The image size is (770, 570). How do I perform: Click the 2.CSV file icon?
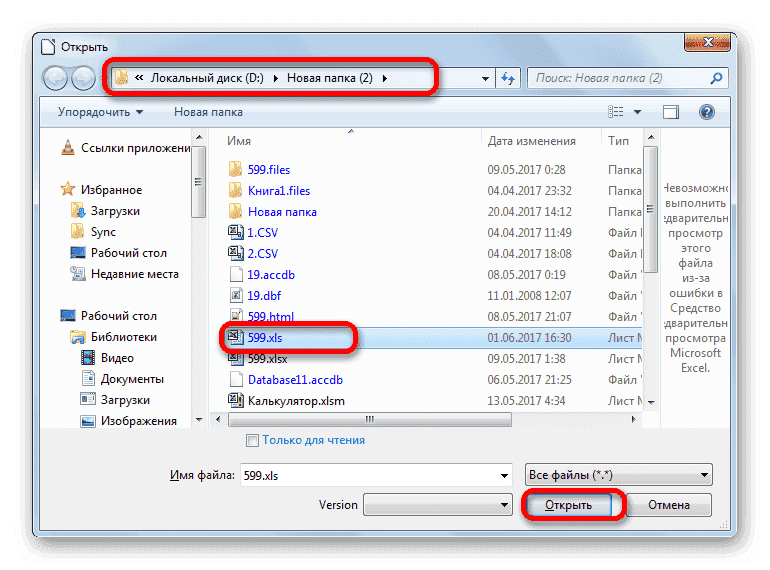point(236,253)
